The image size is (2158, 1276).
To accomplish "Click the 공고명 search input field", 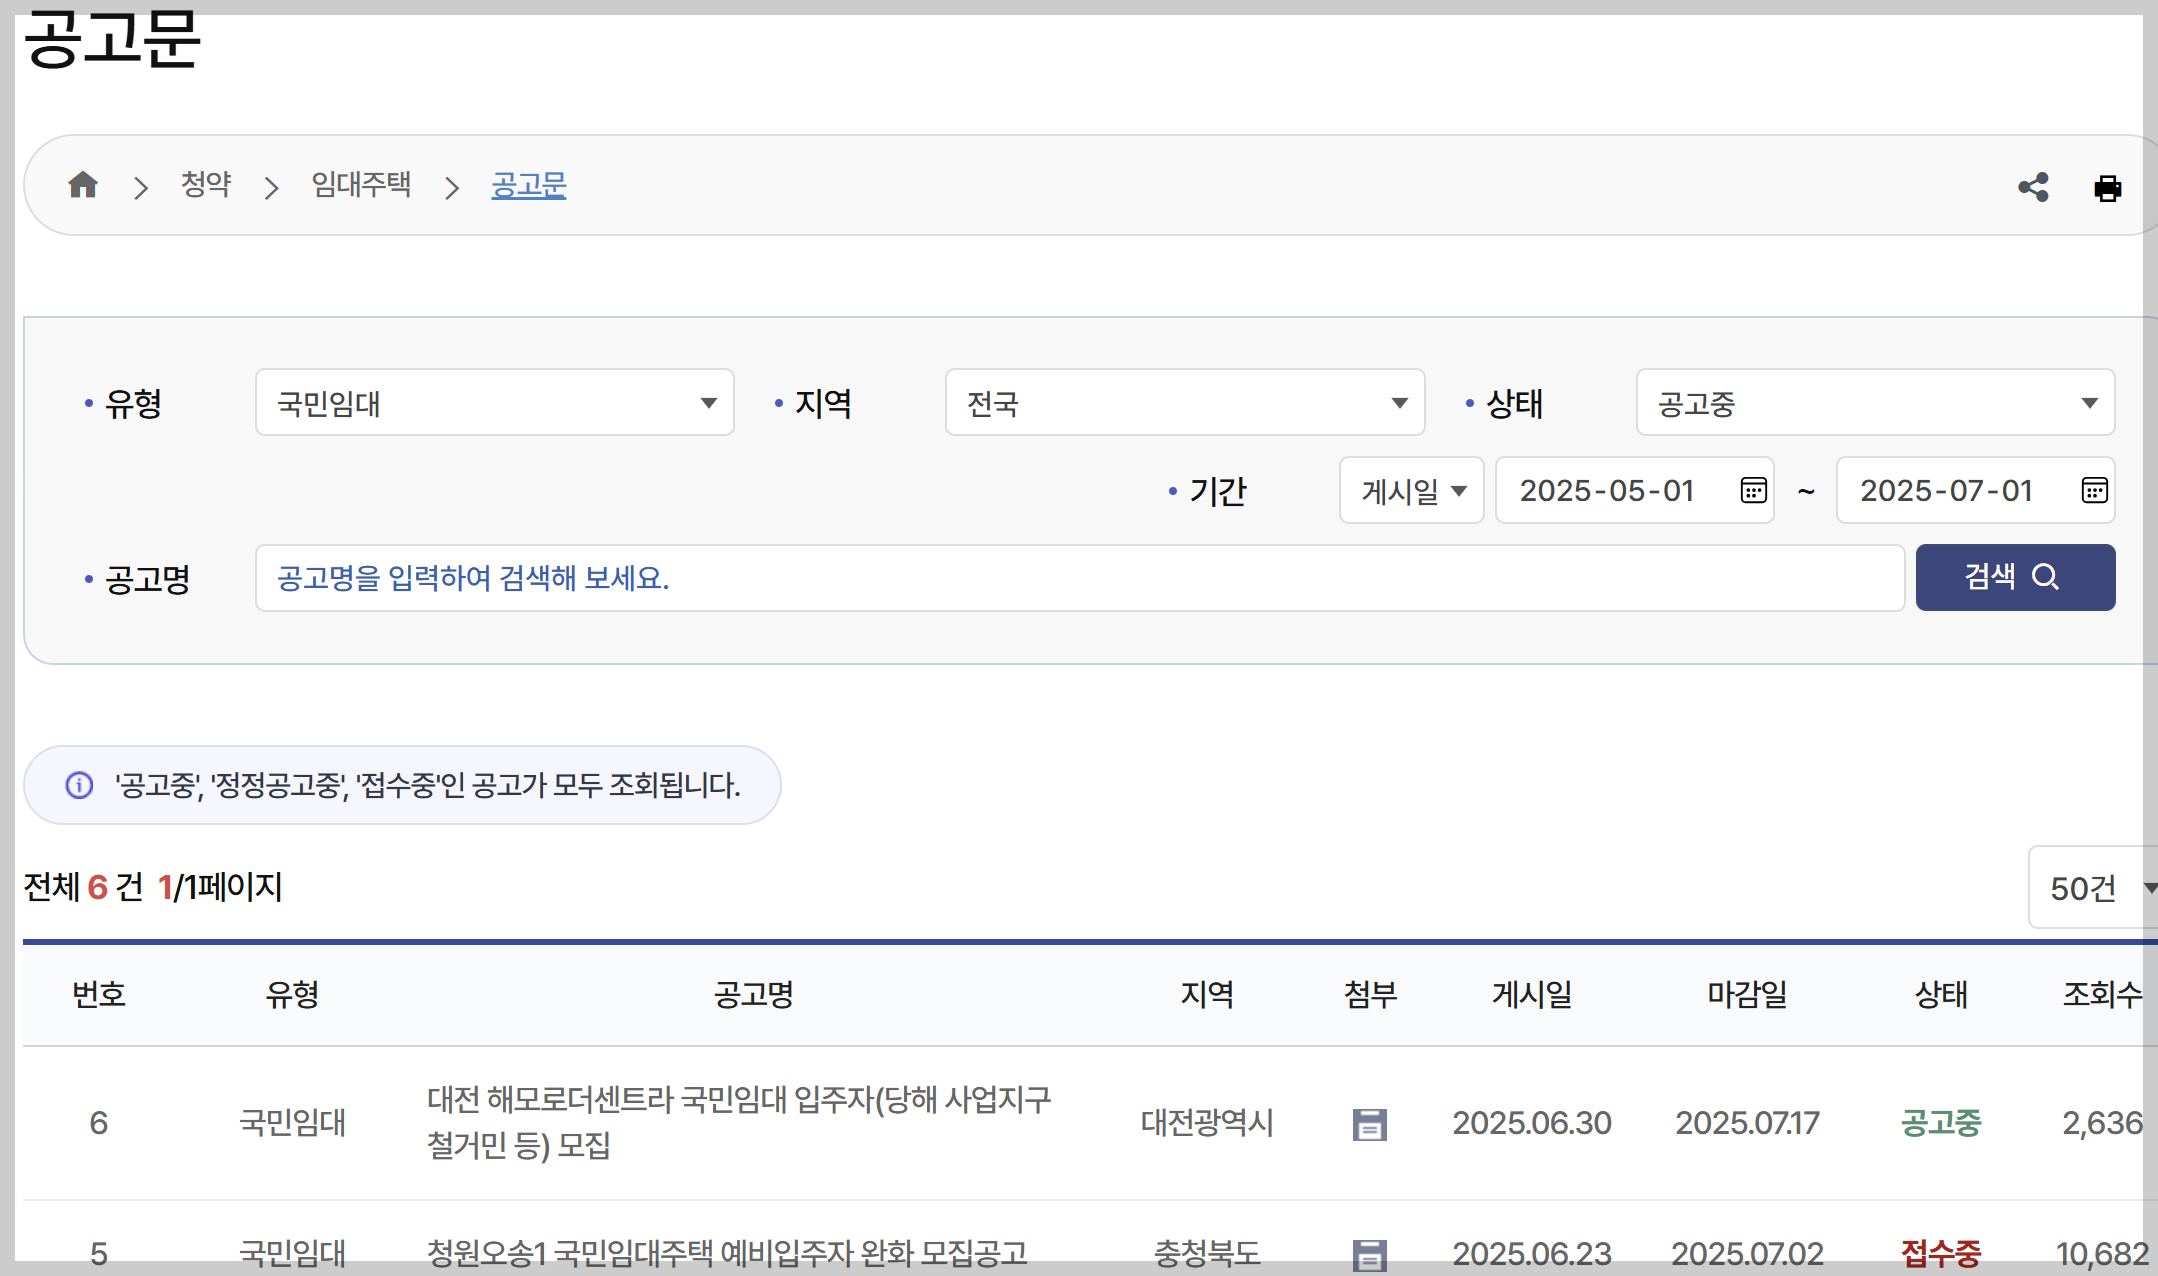I will coord(1079,578).
